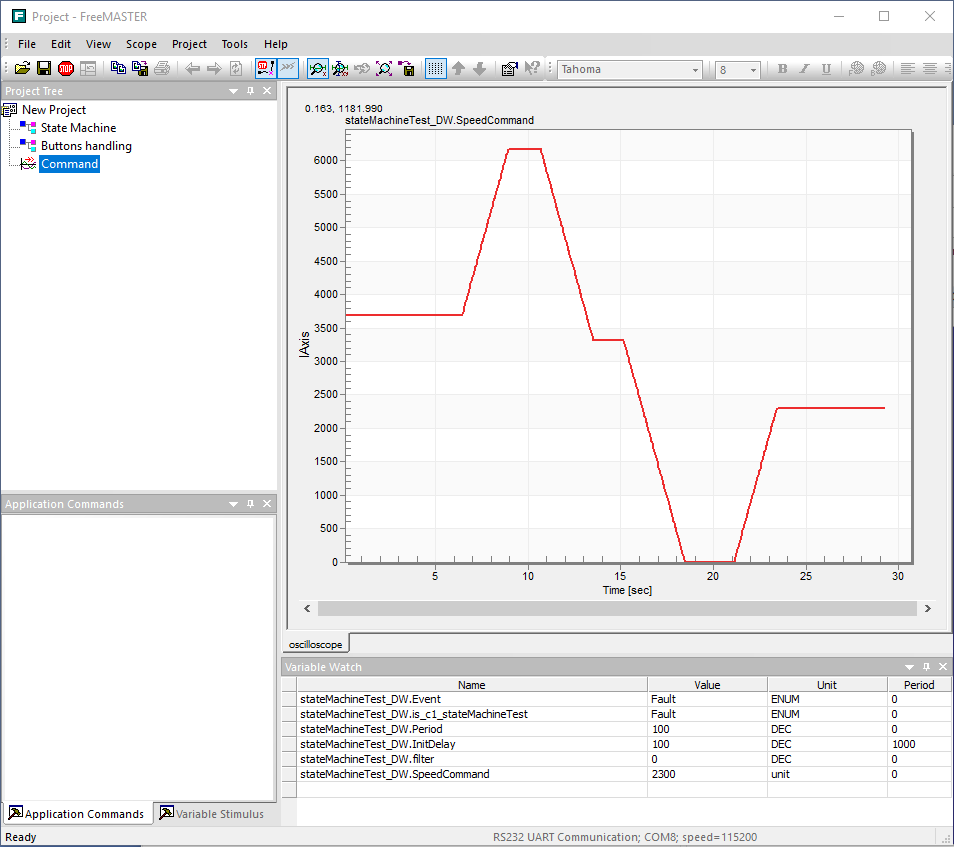Select the stateMachineTest_DW.SpeedCommand watch row

616,775
